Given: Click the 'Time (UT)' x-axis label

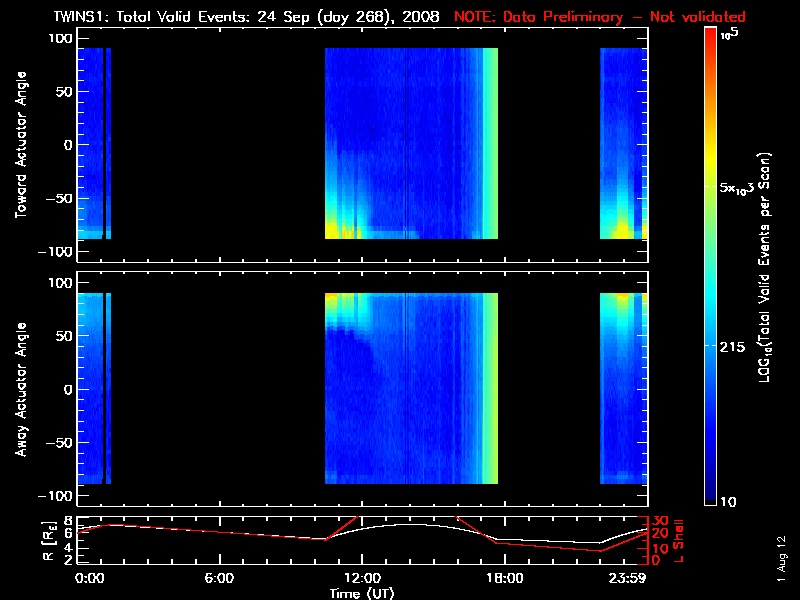Looking at the screenshot, I should click(x=361, y=593).
